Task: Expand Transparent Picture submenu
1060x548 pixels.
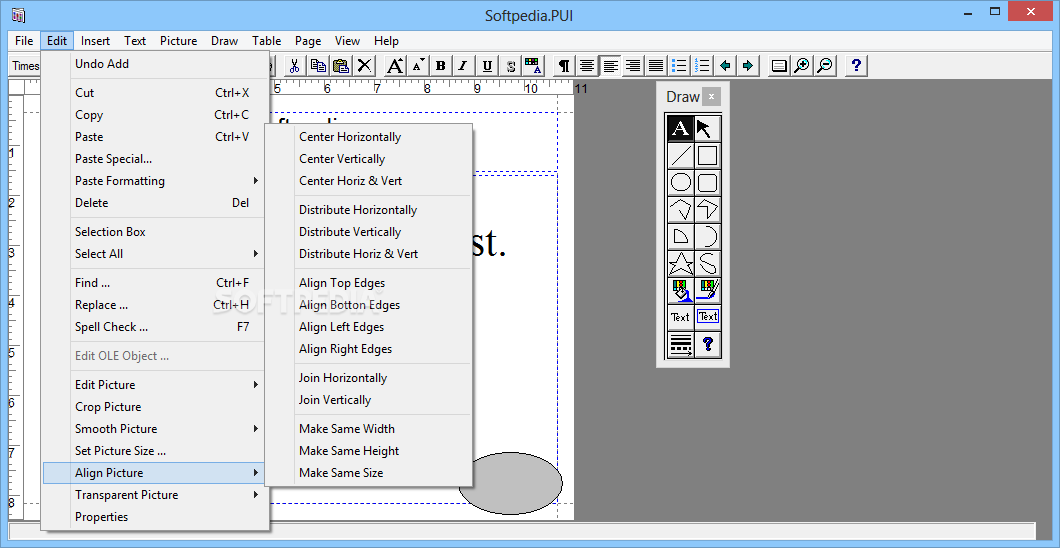Action: coord(155,495)
